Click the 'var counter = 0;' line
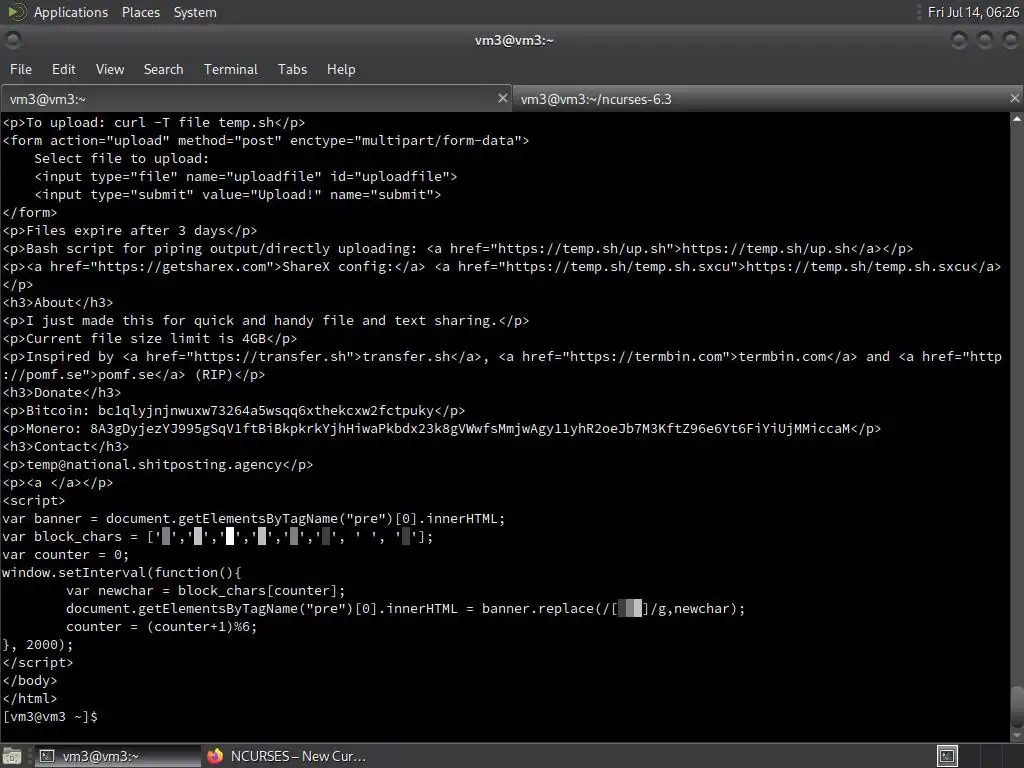 coord(65,554)
